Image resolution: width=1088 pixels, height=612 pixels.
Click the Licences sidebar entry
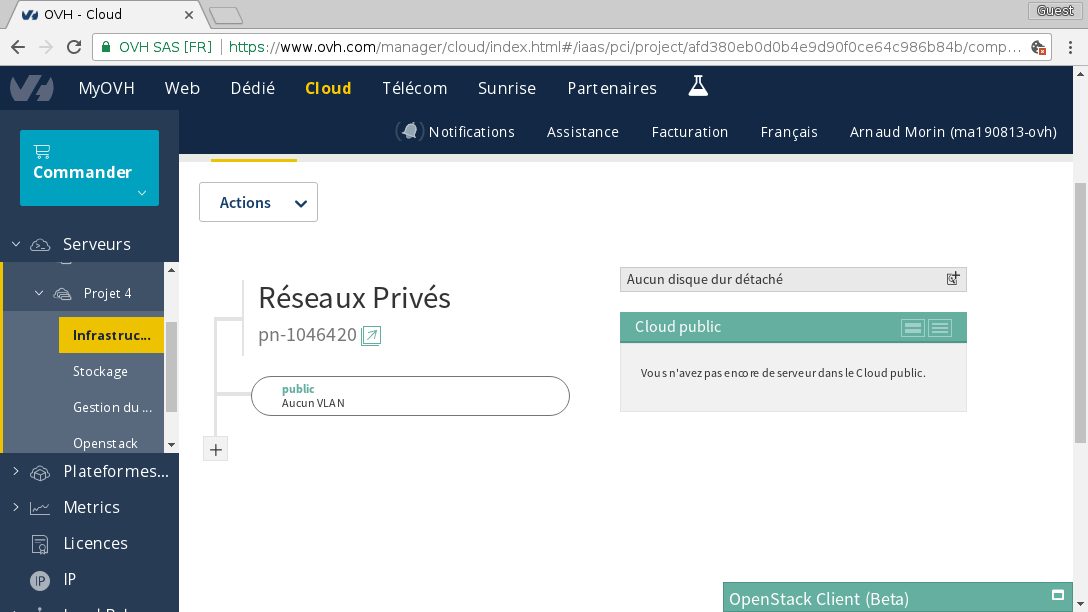pyautogui.click(x=95, y=543)
